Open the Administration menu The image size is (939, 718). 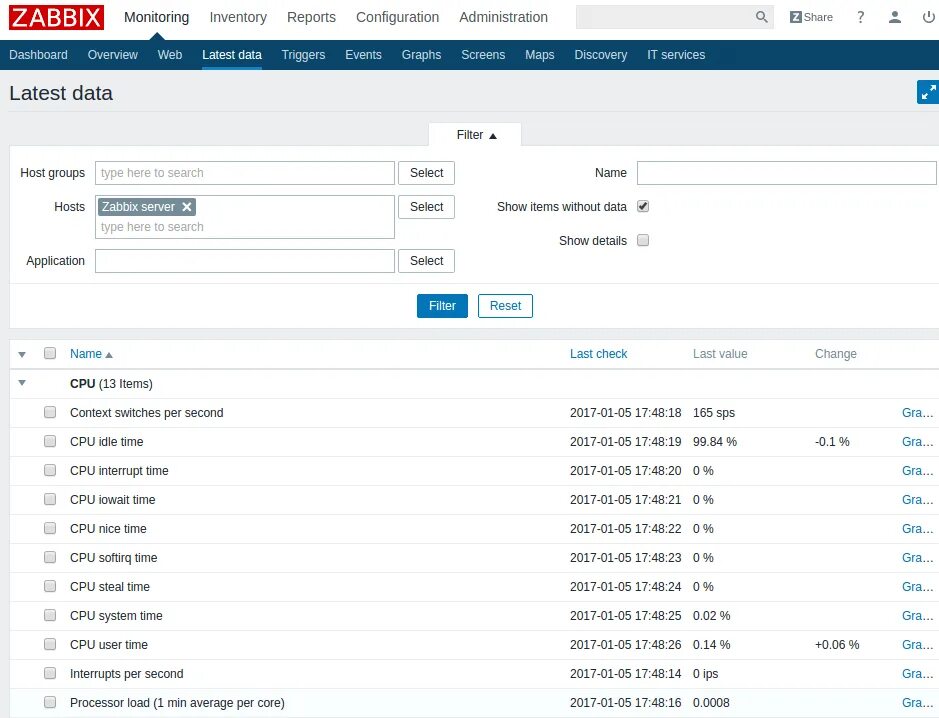click(504, 17)
